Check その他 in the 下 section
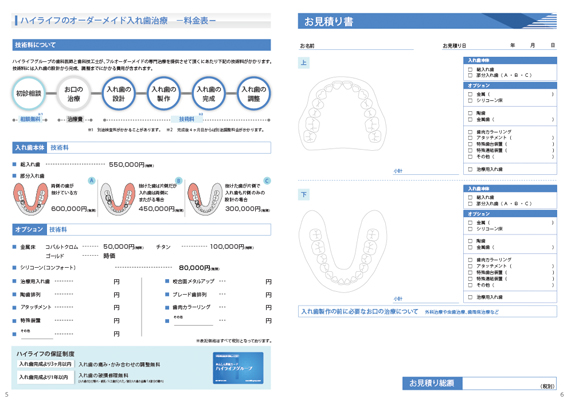Screen dimensions: 565x400 coord(470,285)
